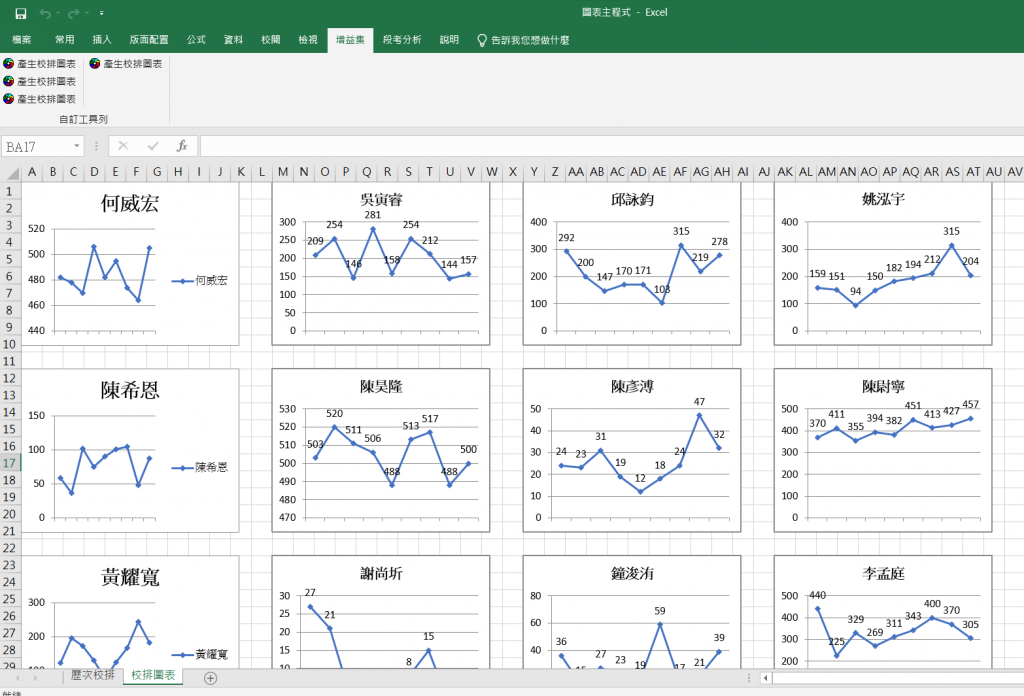1024x696 pixels.
Task: Click the 47 data label in 陳彥溥 chart
Action: (x=699, y=402)
